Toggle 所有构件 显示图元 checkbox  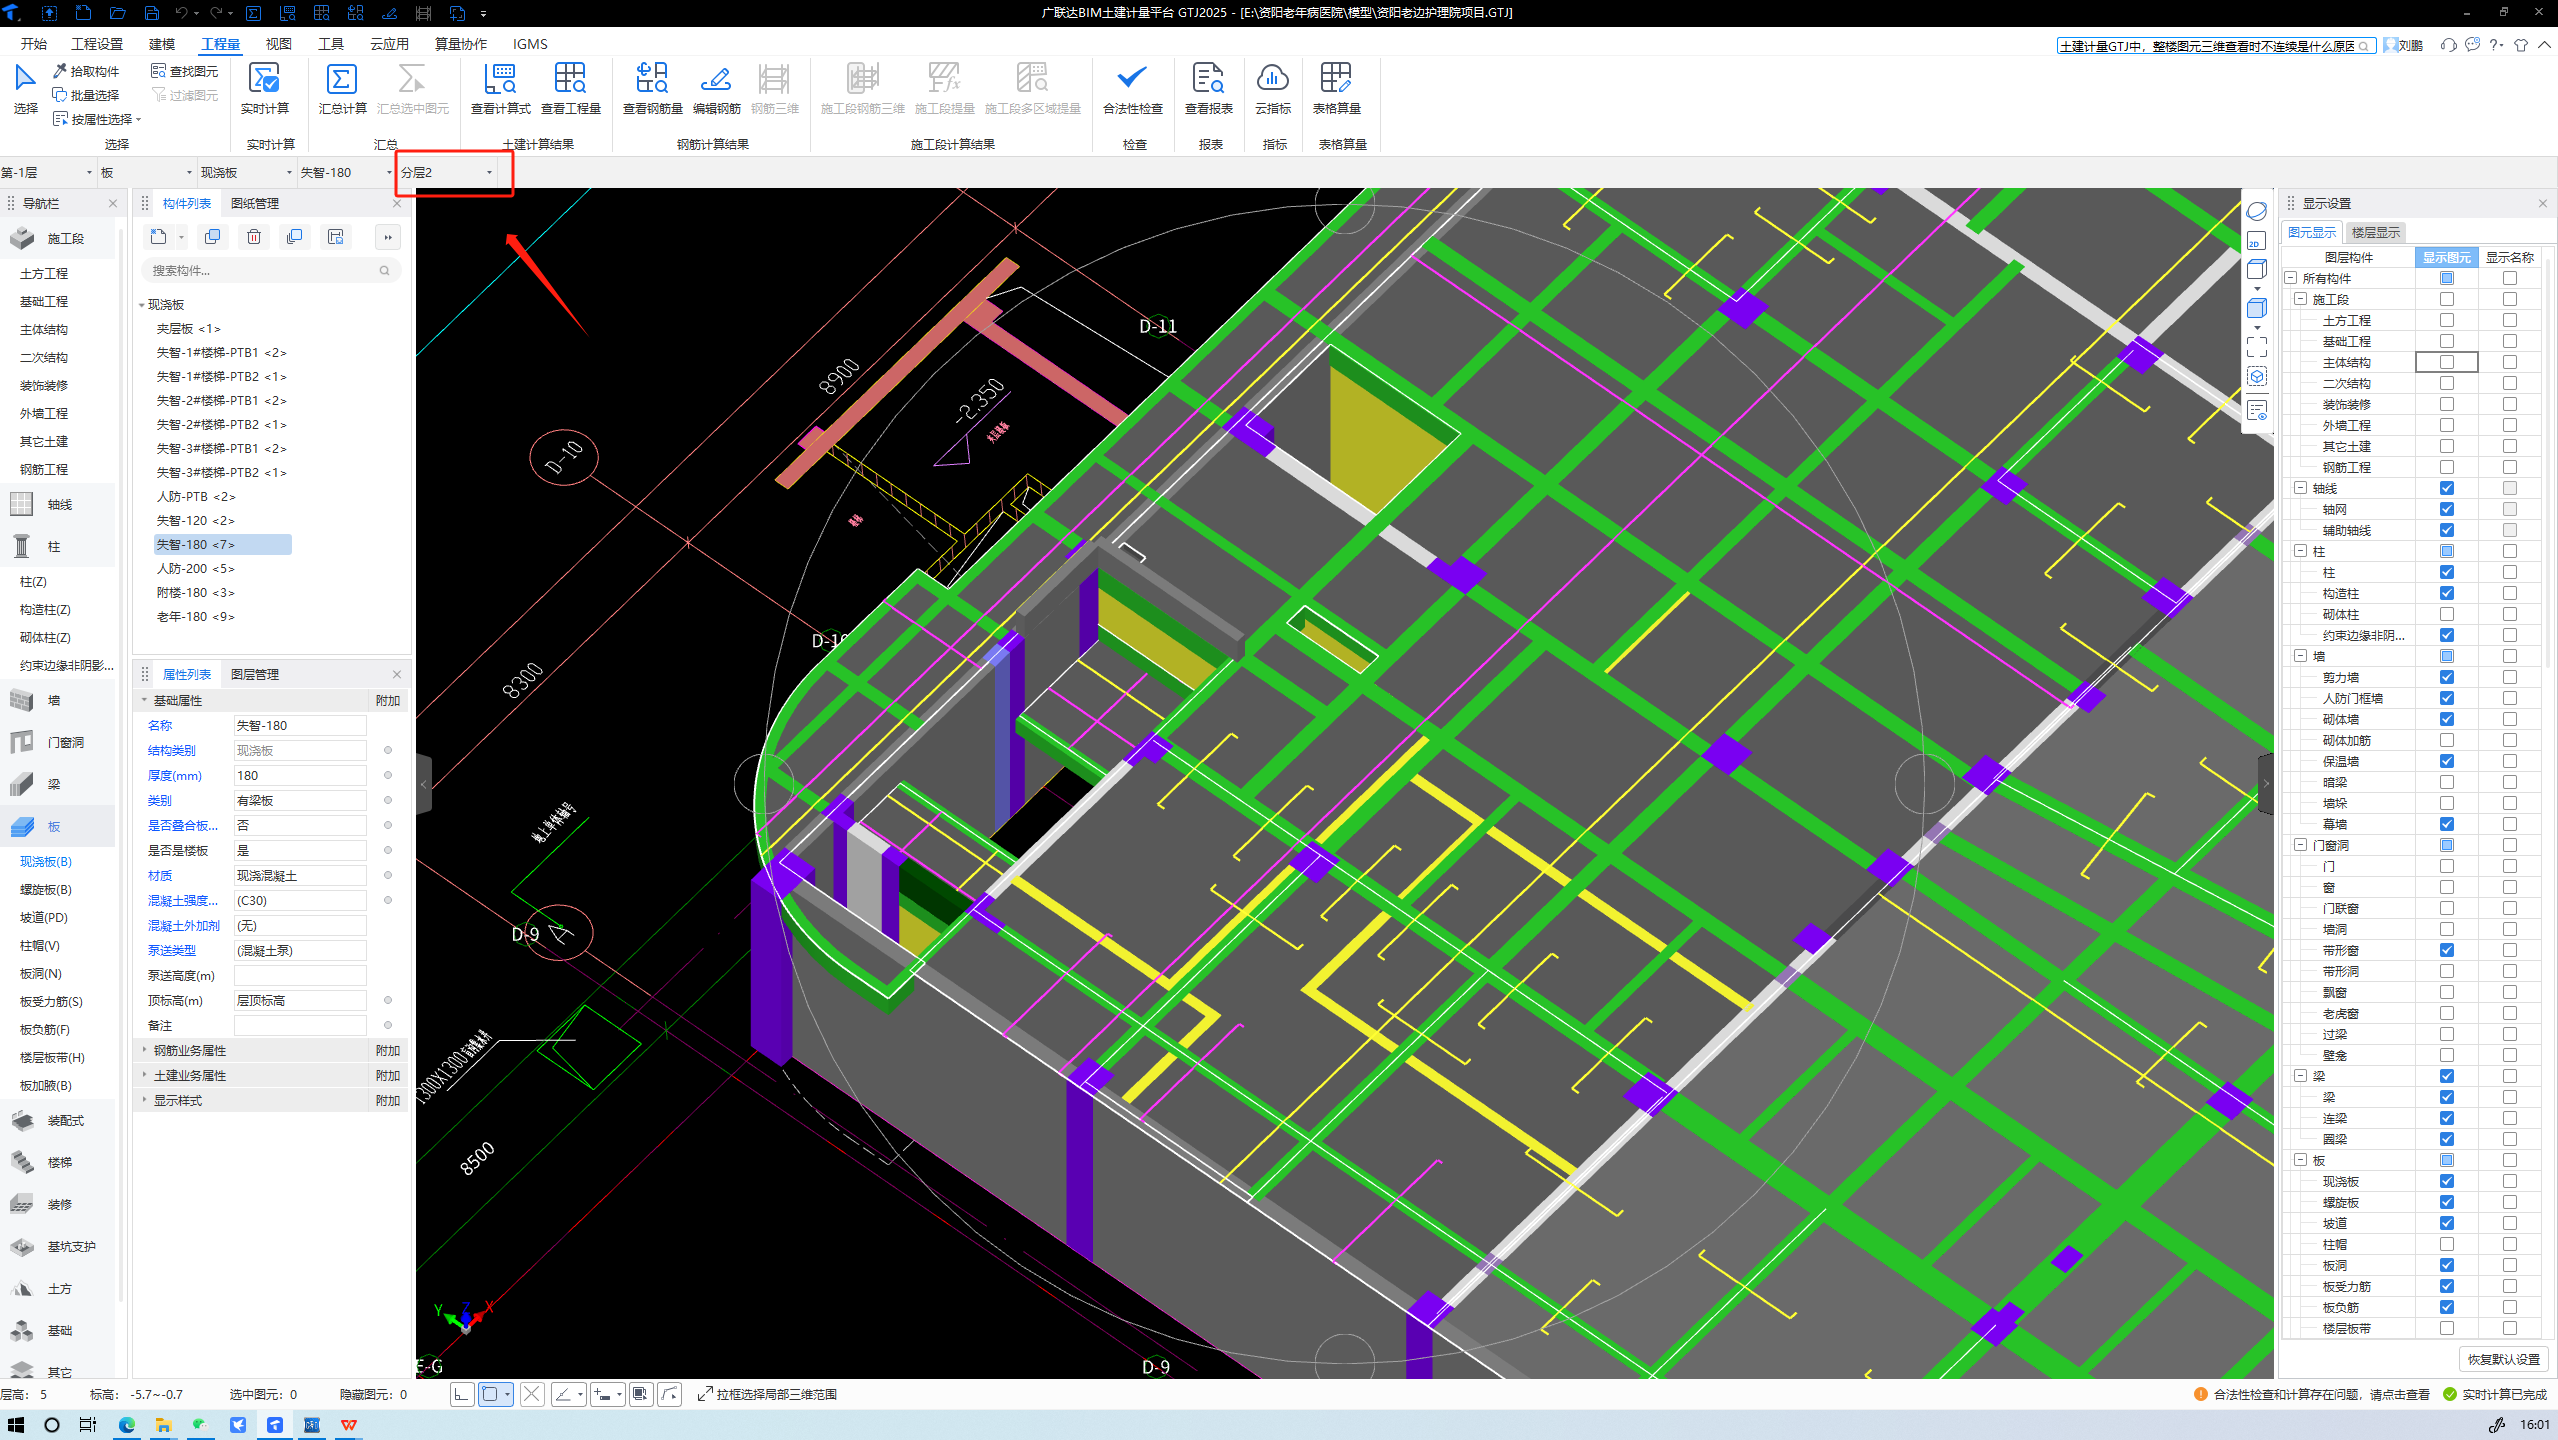tap(2447, 278)
